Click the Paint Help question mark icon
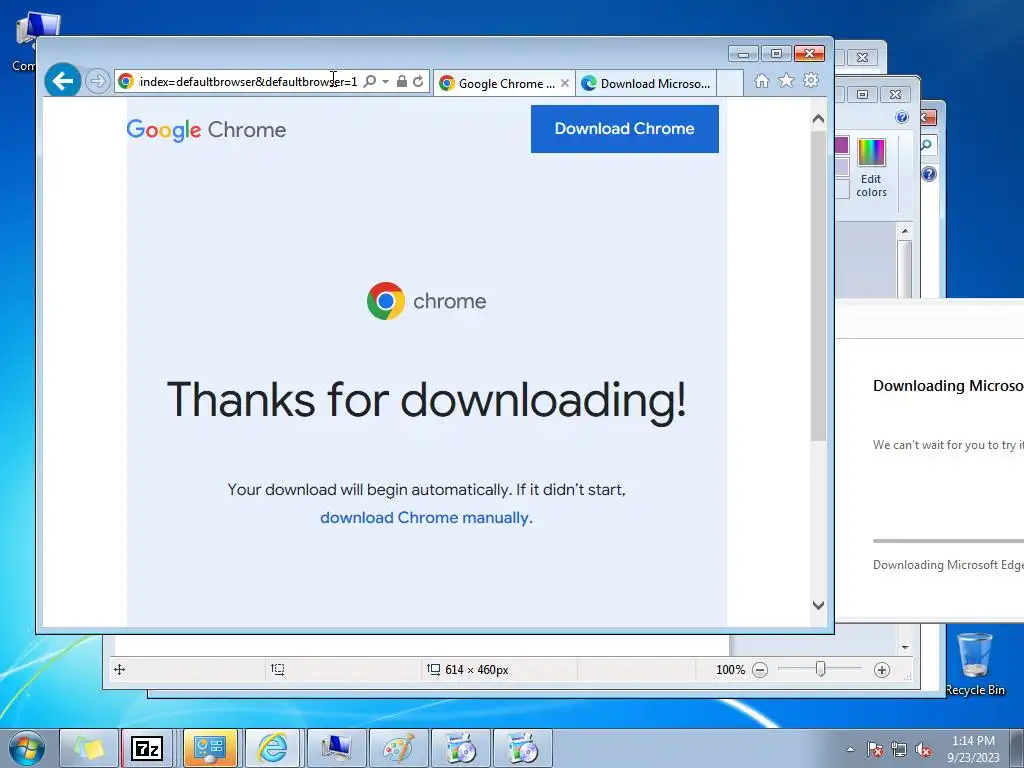The height and width of the screenshot is (768, 1024). pos(902,117)
